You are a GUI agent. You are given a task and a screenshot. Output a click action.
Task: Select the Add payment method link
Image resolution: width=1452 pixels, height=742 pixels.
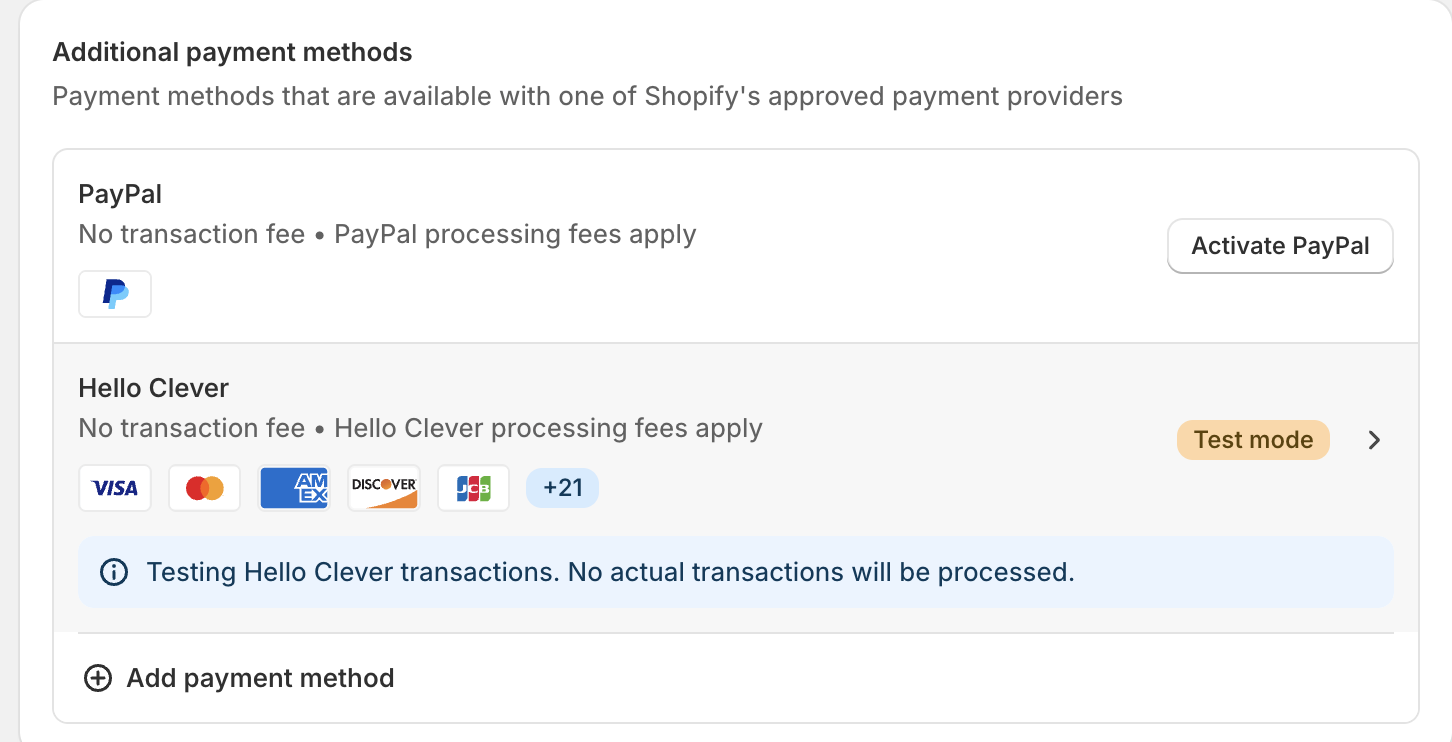pyautogui.click(x=260, y=678)
